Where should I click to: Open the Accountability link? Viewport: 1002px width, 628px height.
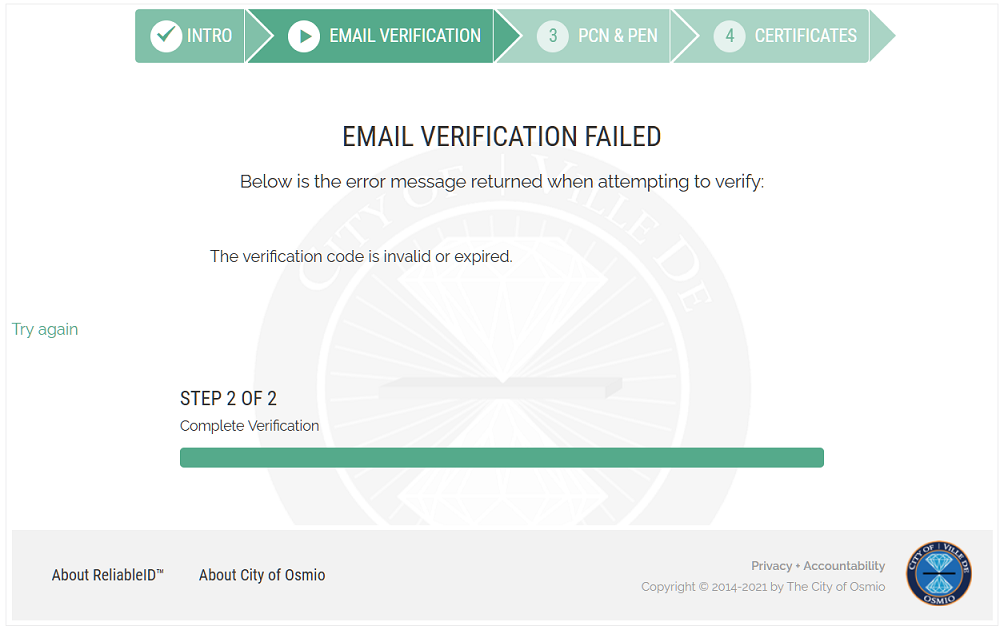pyautogui.click(x=844, y=566)
